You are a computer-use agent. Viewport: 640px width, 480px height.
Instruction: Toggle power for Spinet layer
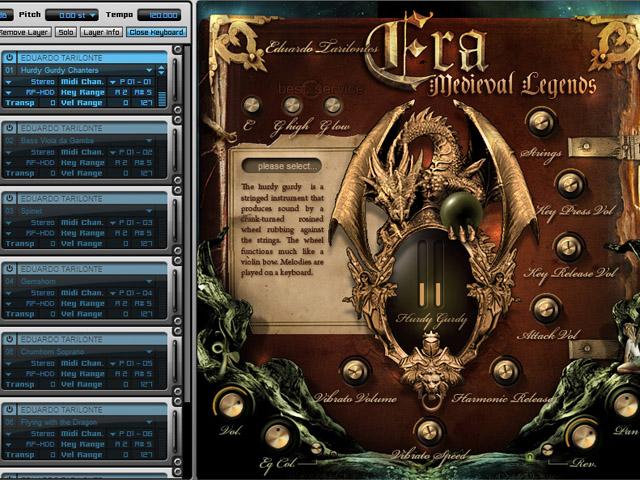[9, 198]
